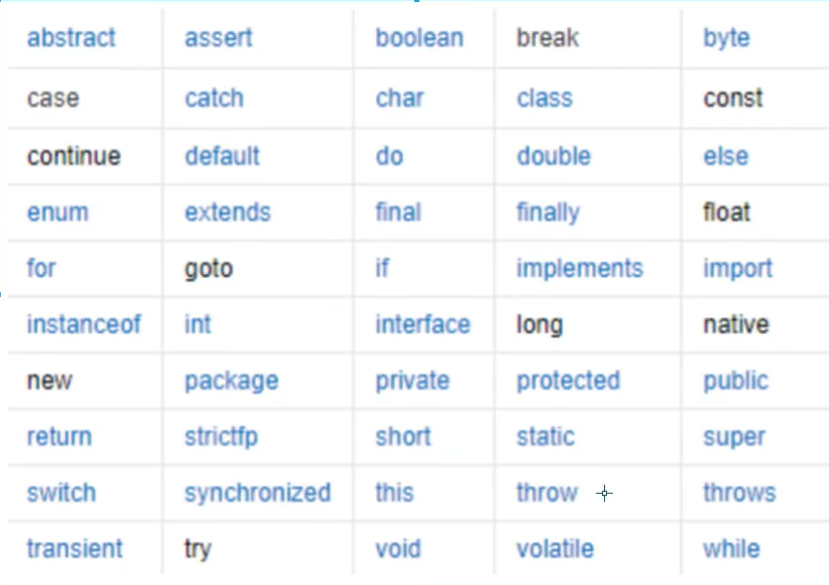Click the throws keyword link

click(740, 493)
